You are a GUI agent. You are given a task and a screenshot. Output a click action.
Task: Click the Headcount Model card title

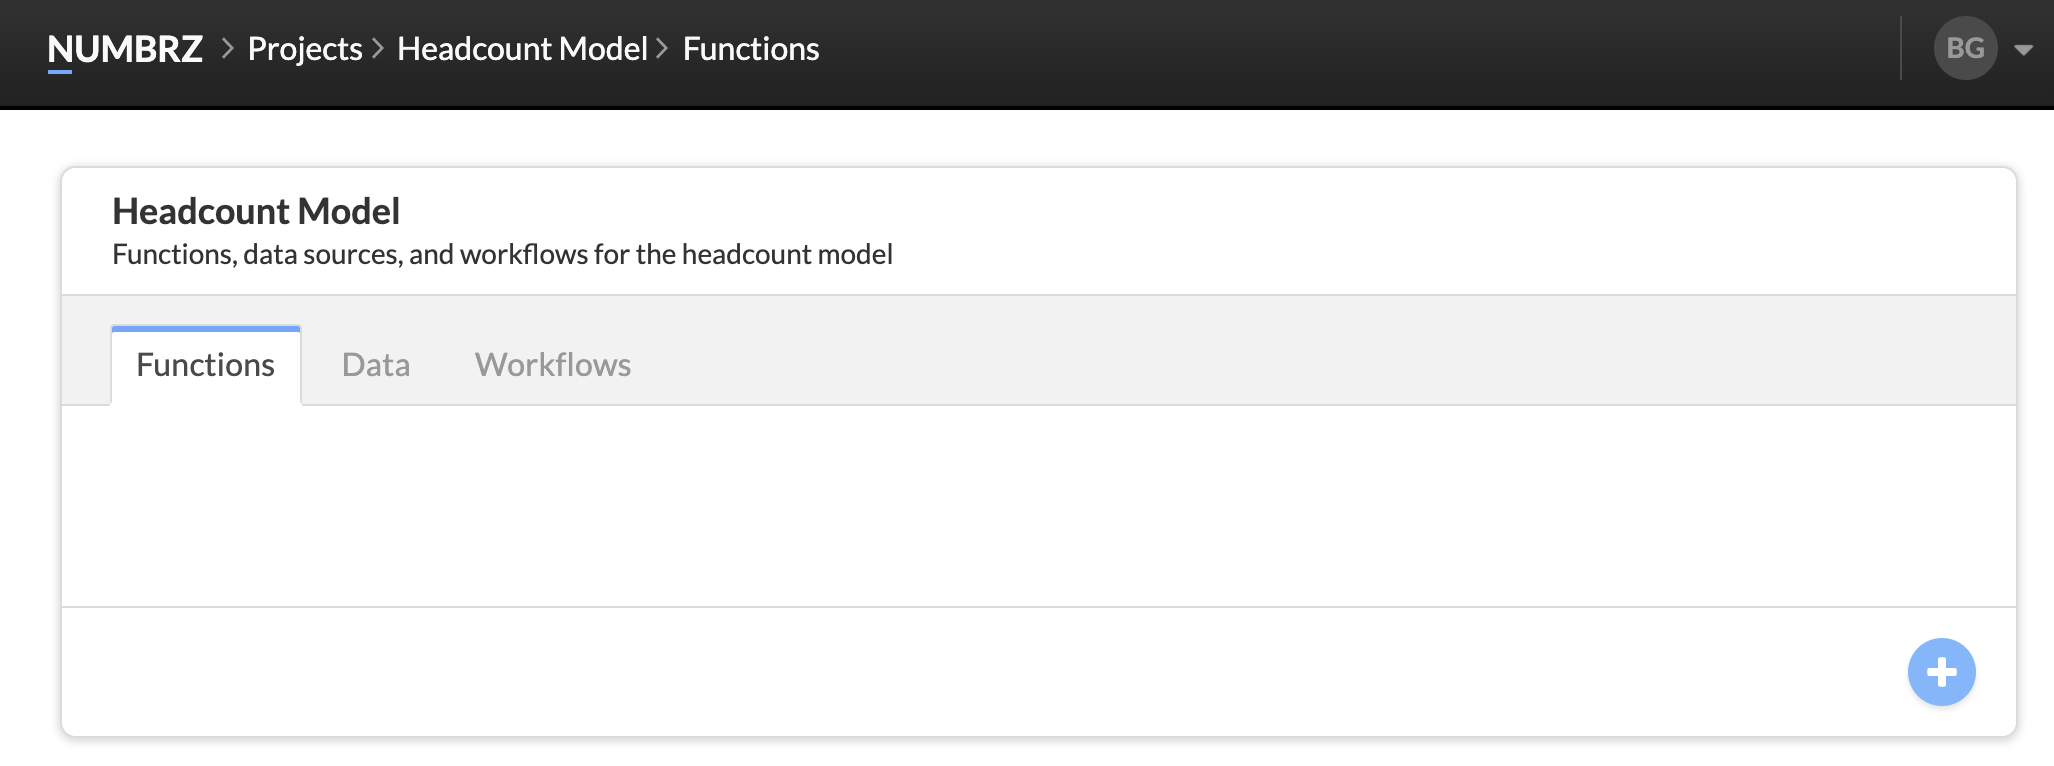point(256,211)
